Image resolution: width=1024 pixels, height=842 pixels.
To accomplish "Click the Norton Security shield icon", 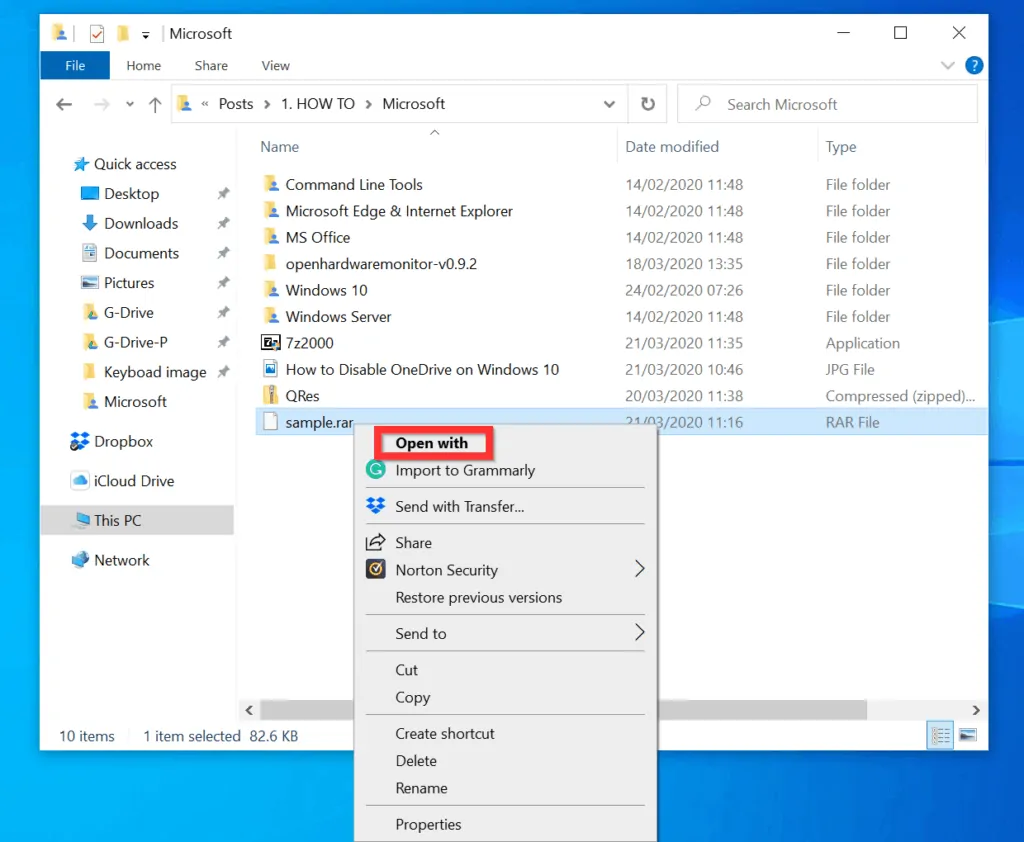I will (374, 570).
